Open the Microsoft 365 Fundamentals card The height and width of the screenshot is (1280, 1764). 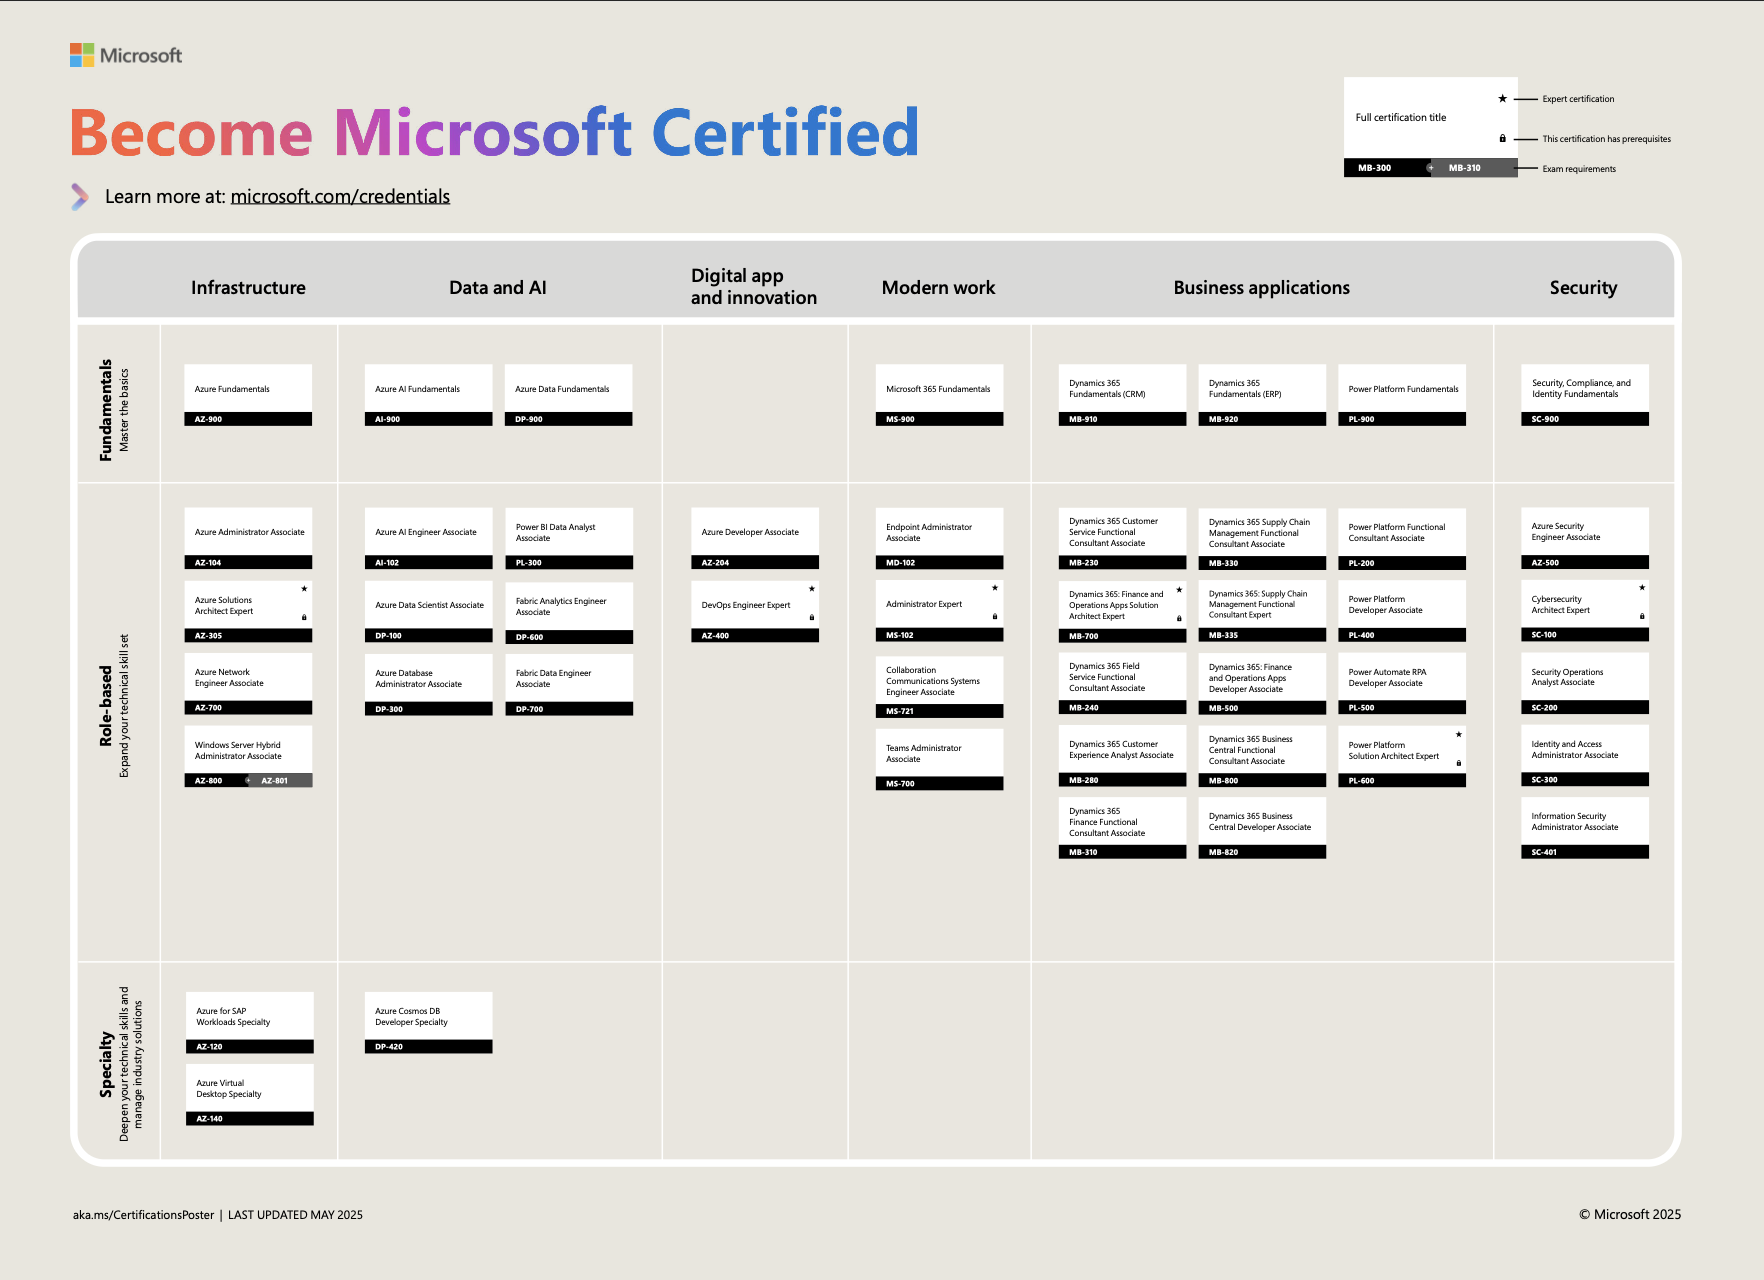(x=939, y=395)
